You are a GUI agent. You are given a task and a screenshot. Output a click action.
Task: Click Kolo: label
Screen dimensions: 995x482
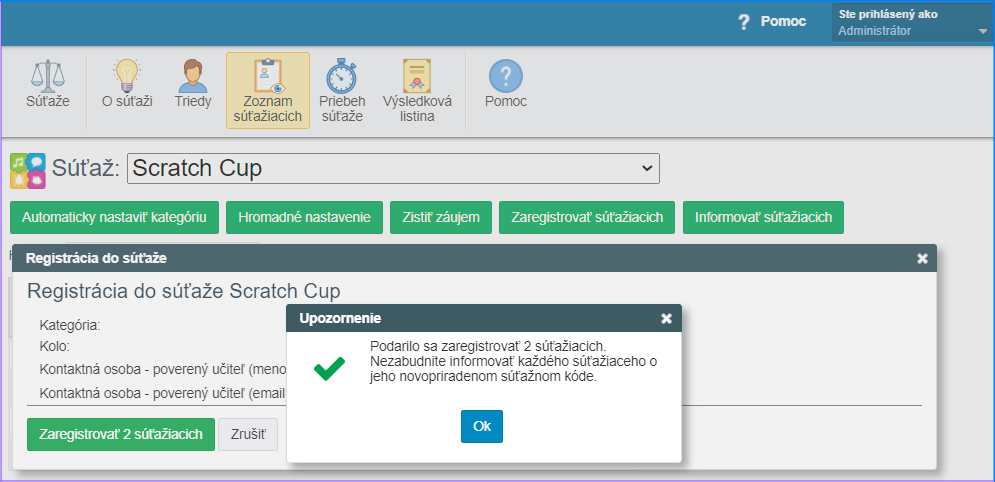point(55,347)
